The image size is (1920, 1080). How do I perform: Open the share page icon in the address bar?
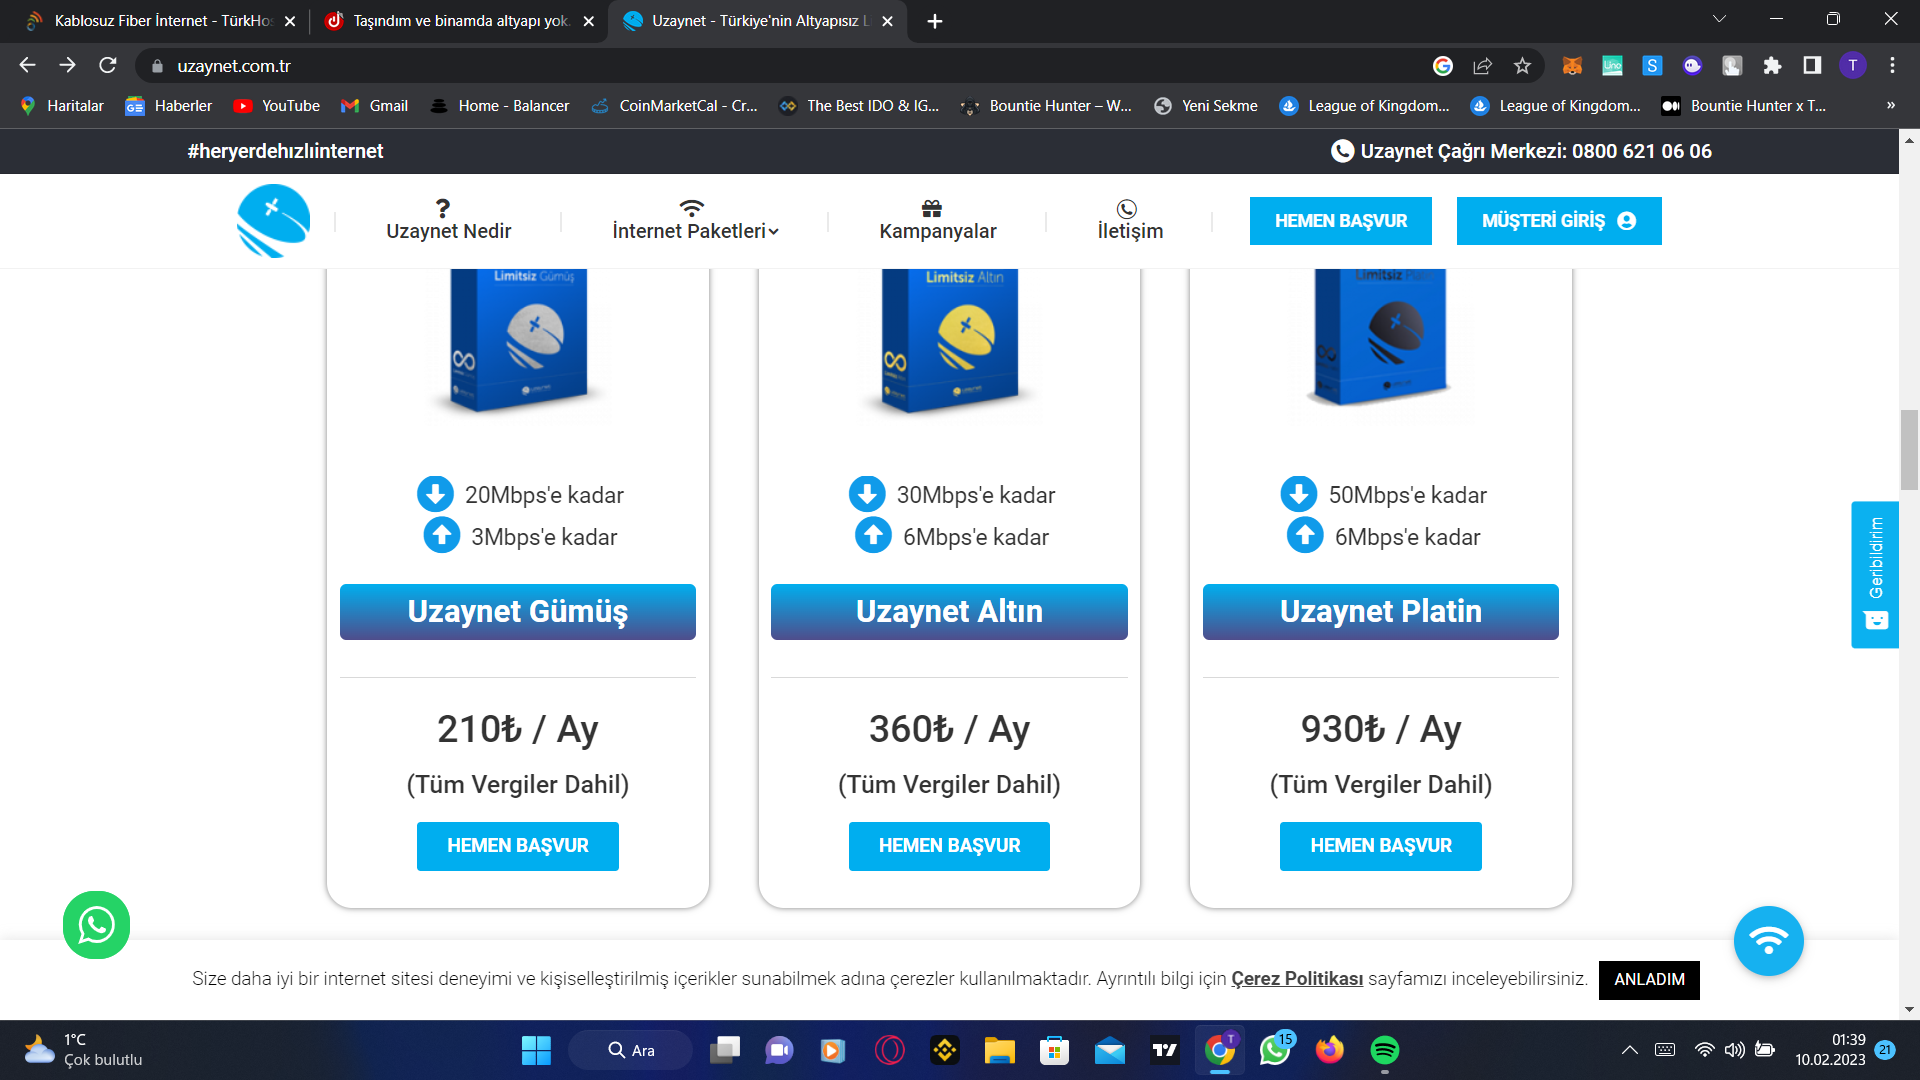[1482, 66]
